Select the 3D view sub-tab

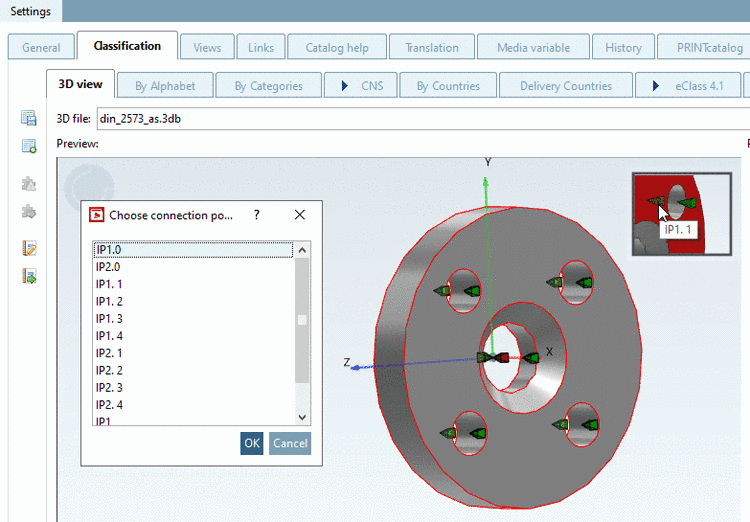(80, 84)
